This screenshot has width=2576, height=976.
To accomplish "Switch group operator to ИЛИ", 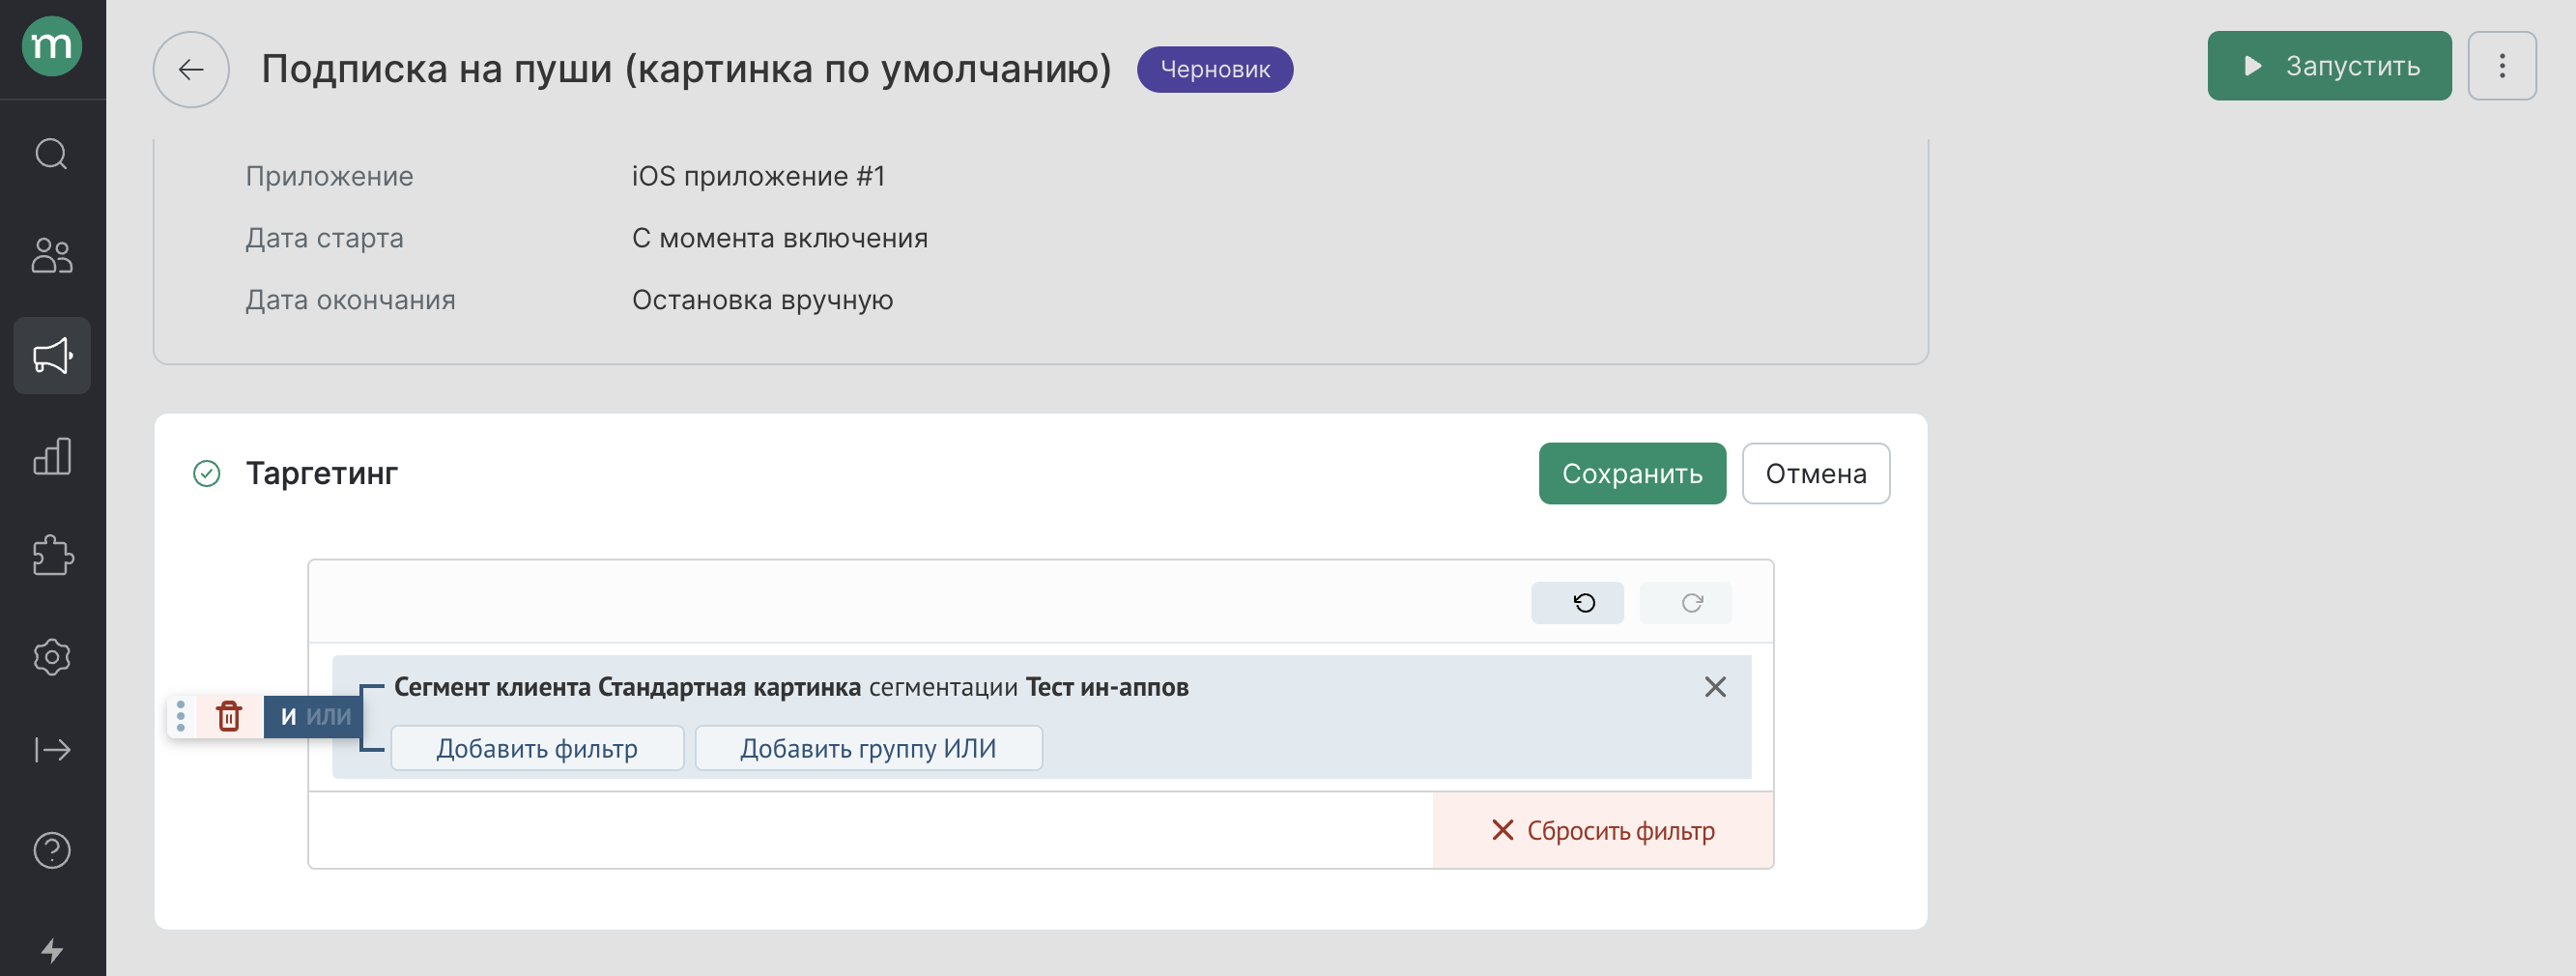I will (329, 716).
